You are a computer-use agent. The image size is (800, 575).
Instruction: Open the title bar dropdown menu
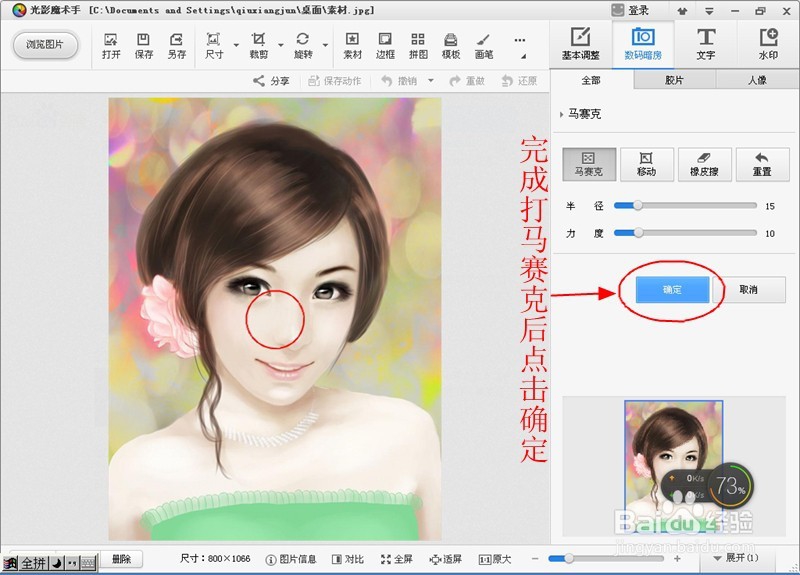coord(709,11)
